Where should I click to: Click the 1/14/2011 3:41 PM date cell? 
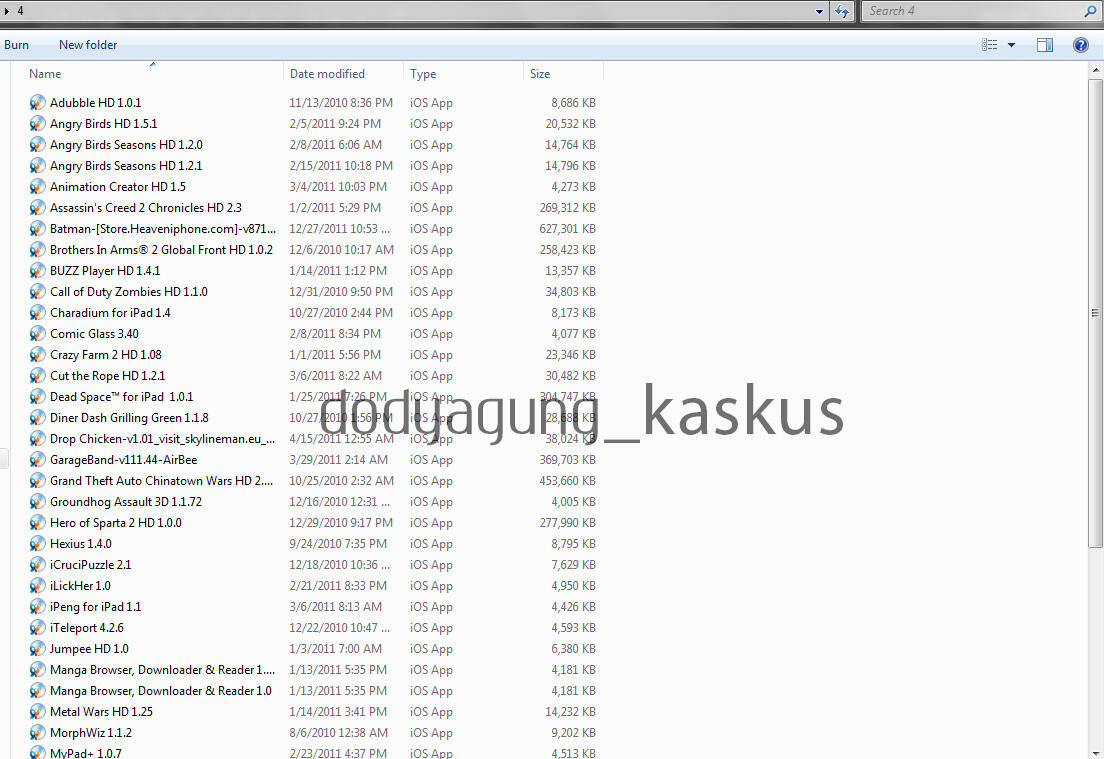(338, 712)
